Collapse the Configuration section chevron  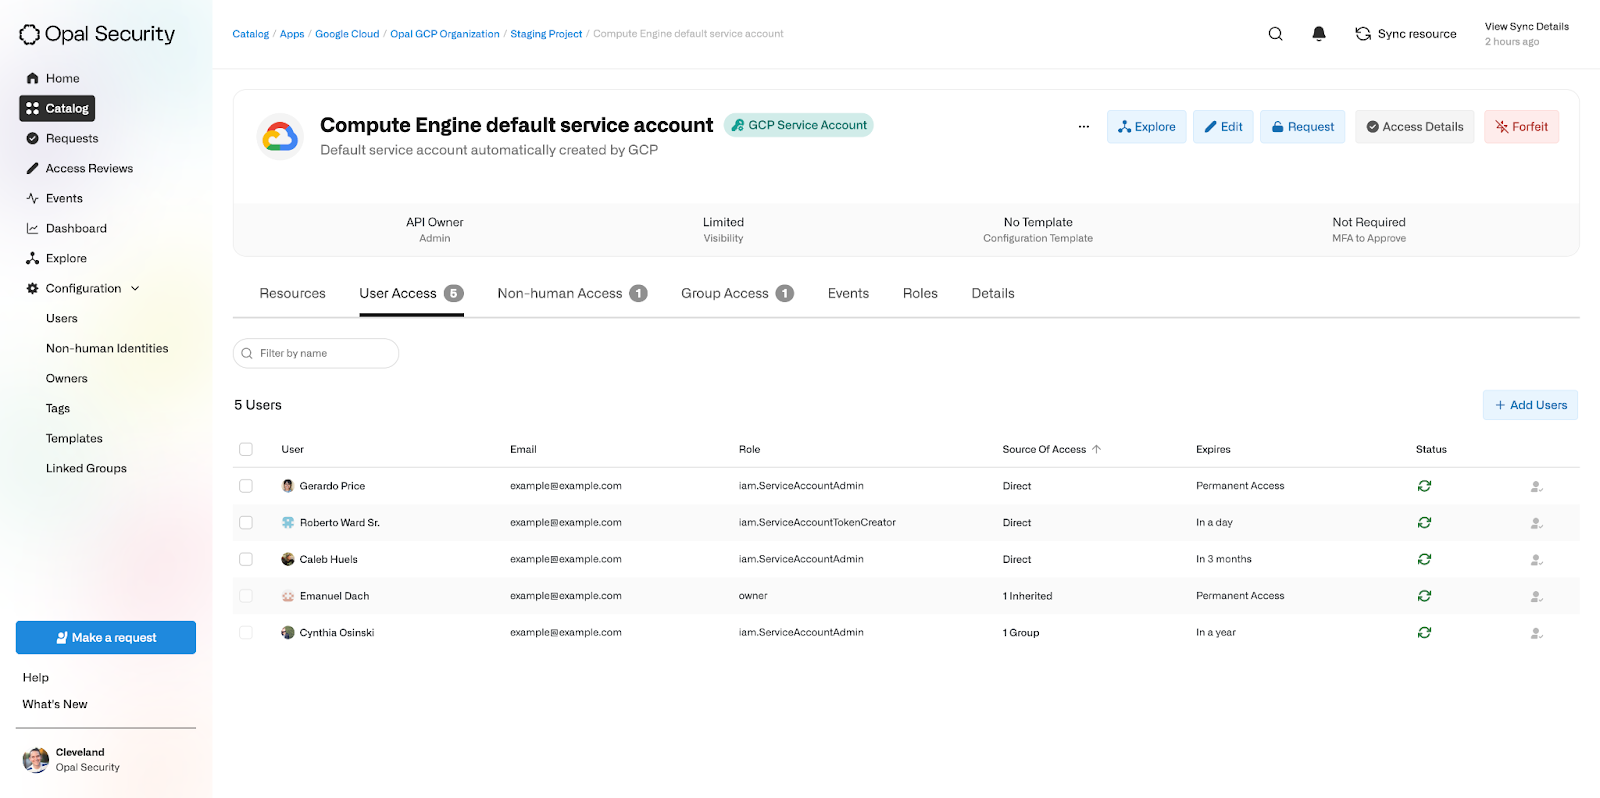tap(135, 289)
